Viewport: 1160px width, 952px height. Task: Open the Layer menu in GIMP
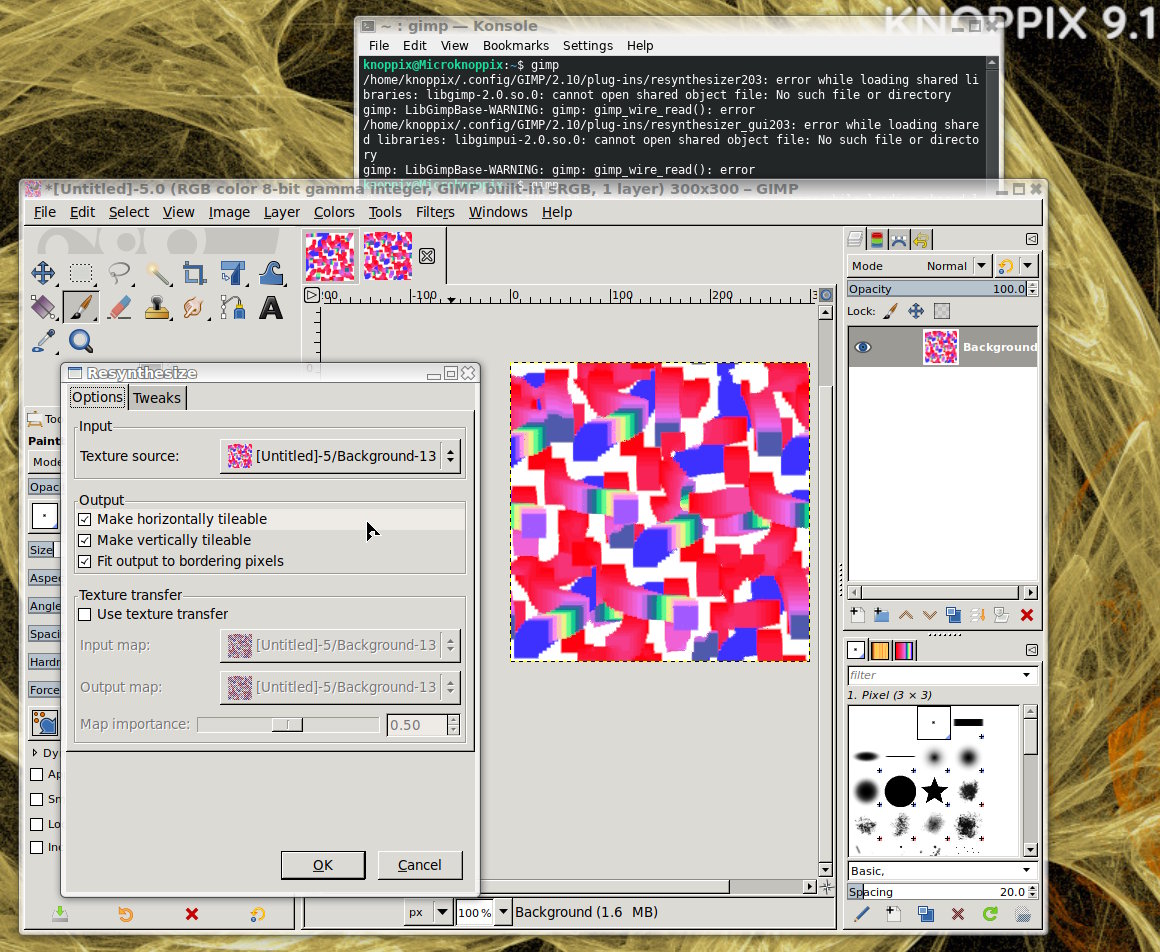tap(282, 212)
